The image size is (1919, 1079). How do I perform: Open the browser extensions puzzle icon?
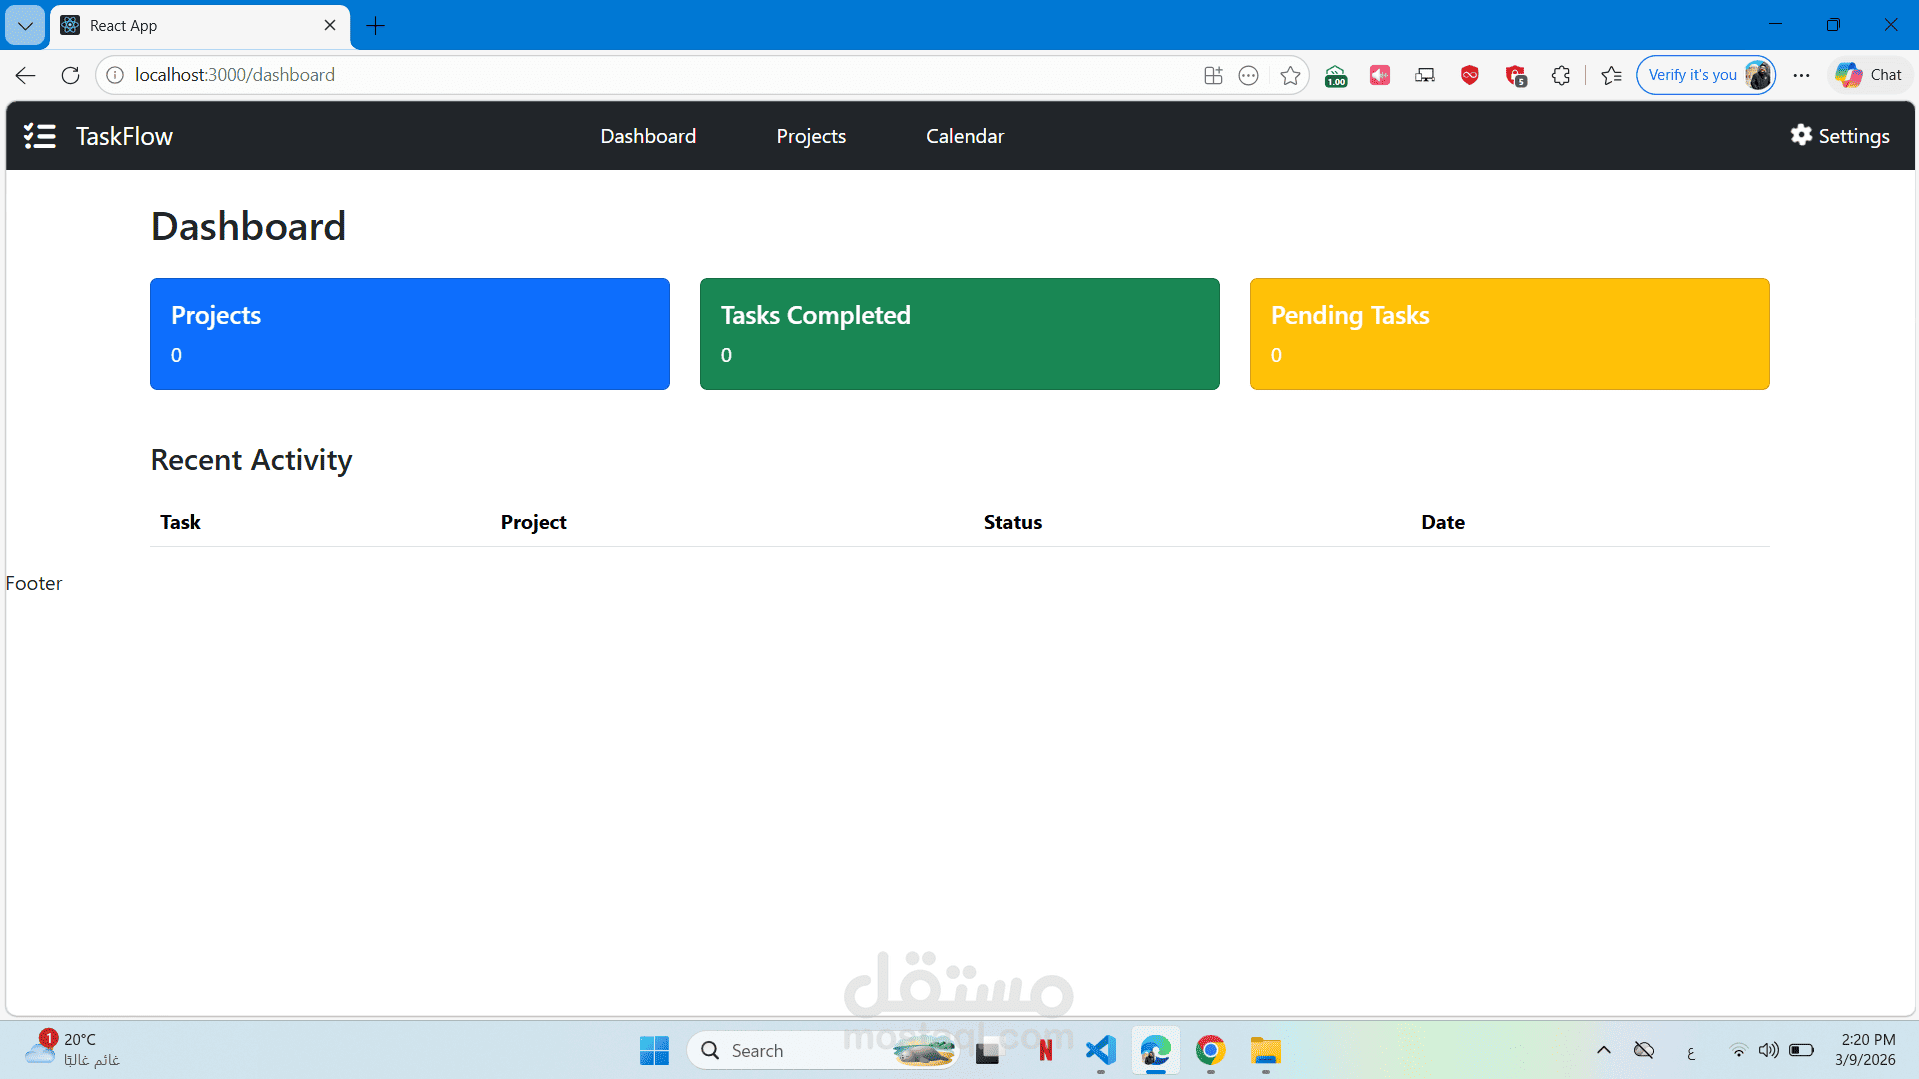click(1560, 75)
